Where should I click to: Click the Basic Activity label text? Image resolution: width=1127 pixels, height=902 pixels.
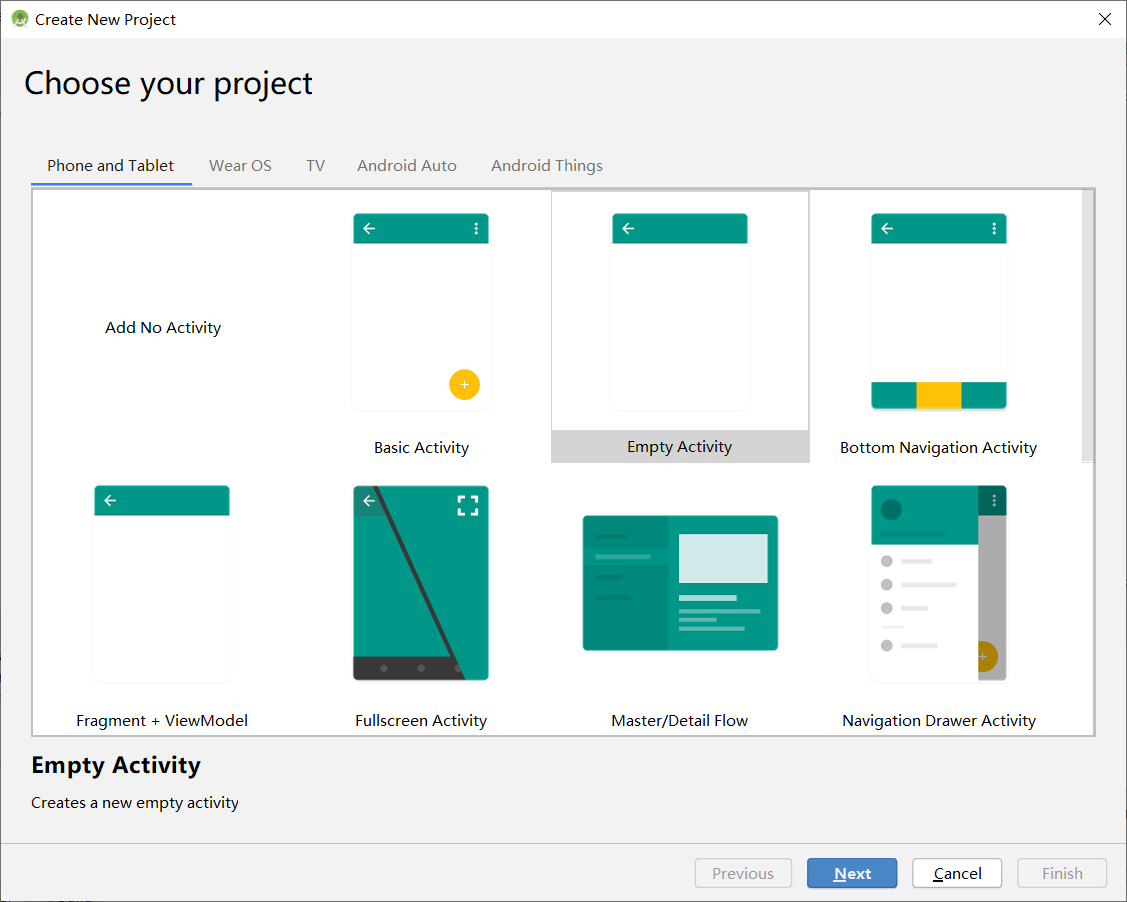coord(421,448)
